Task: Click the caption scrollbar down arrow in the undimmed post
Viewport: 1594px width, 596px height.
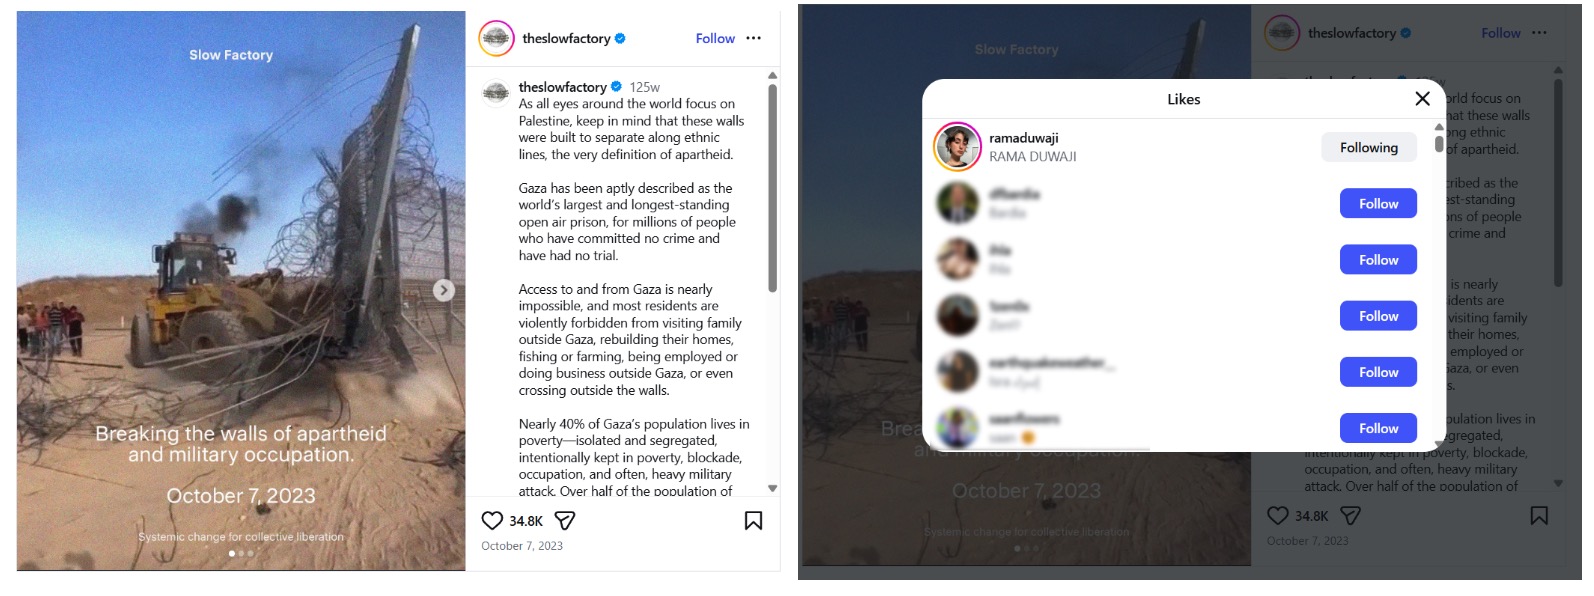Action: 772,488
